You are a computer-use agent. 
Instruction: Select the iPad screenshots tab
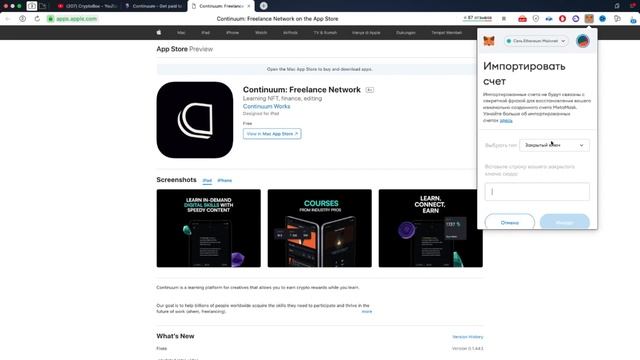207,180
